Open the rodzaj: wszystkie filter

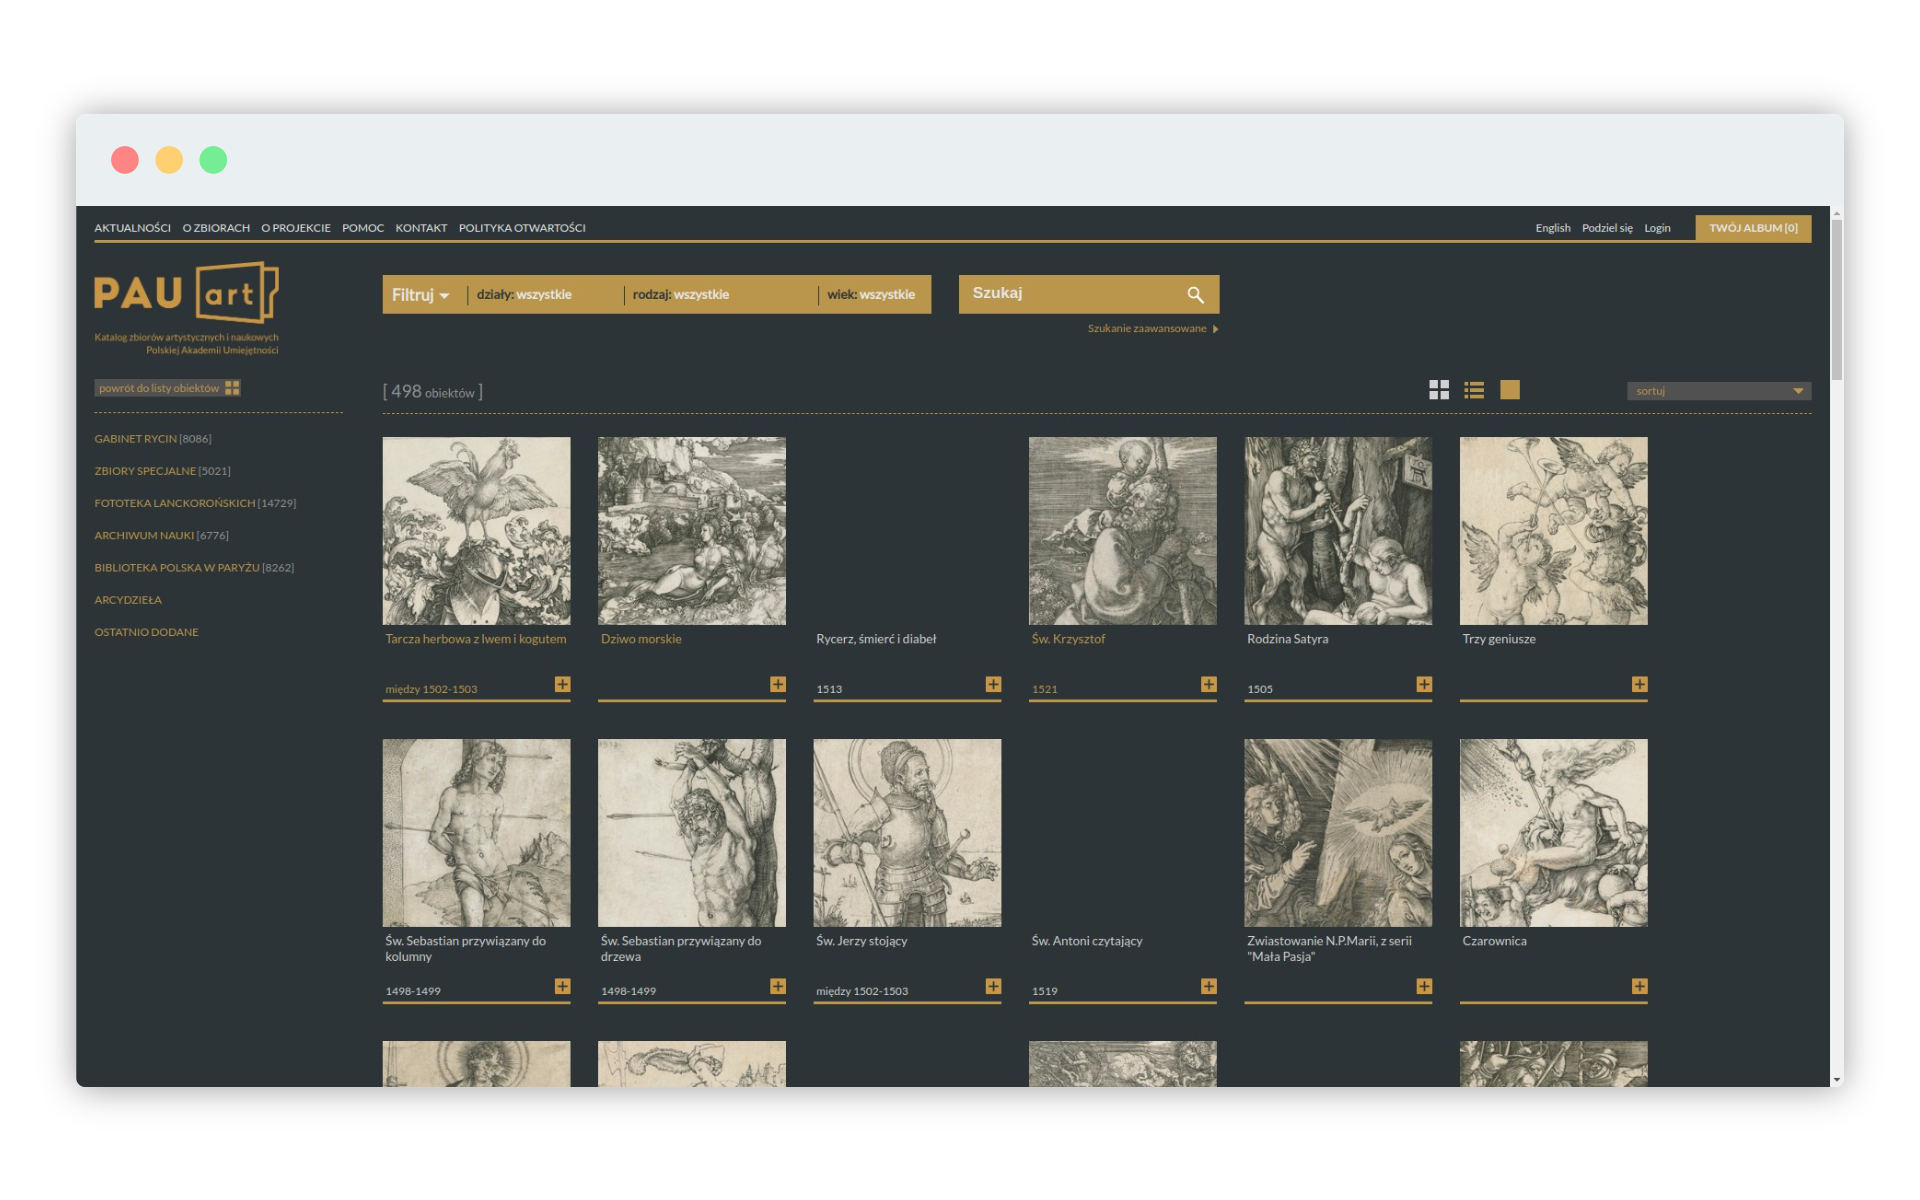[681, 295]
